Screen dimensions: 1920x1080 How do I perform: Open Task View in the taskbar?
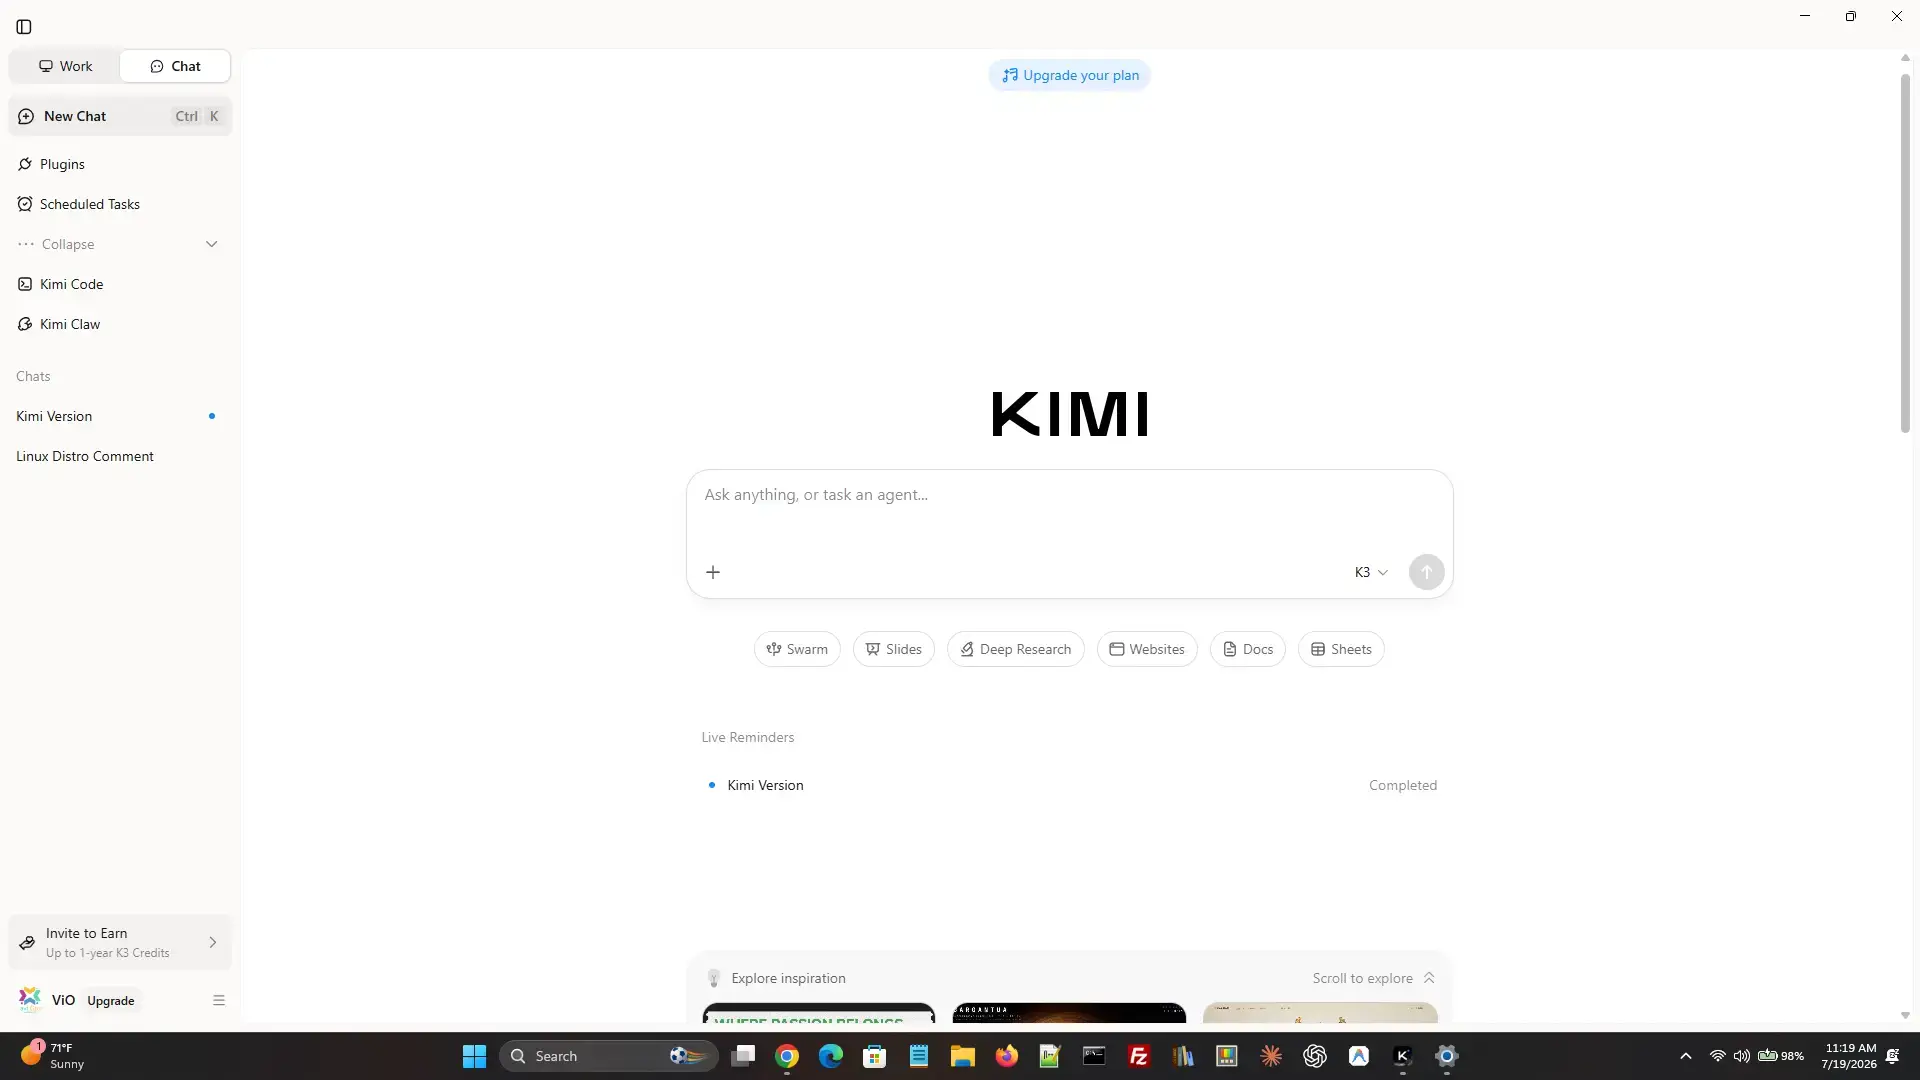click(x=743, y=1056)
